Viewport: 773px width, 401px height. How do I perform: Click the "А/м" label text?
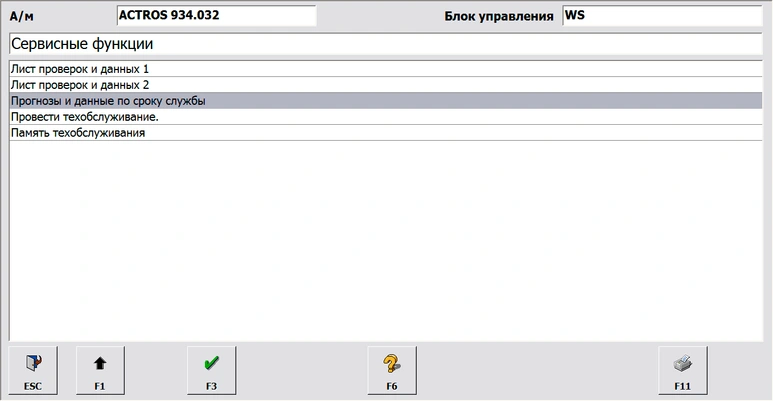pos(21,17)
